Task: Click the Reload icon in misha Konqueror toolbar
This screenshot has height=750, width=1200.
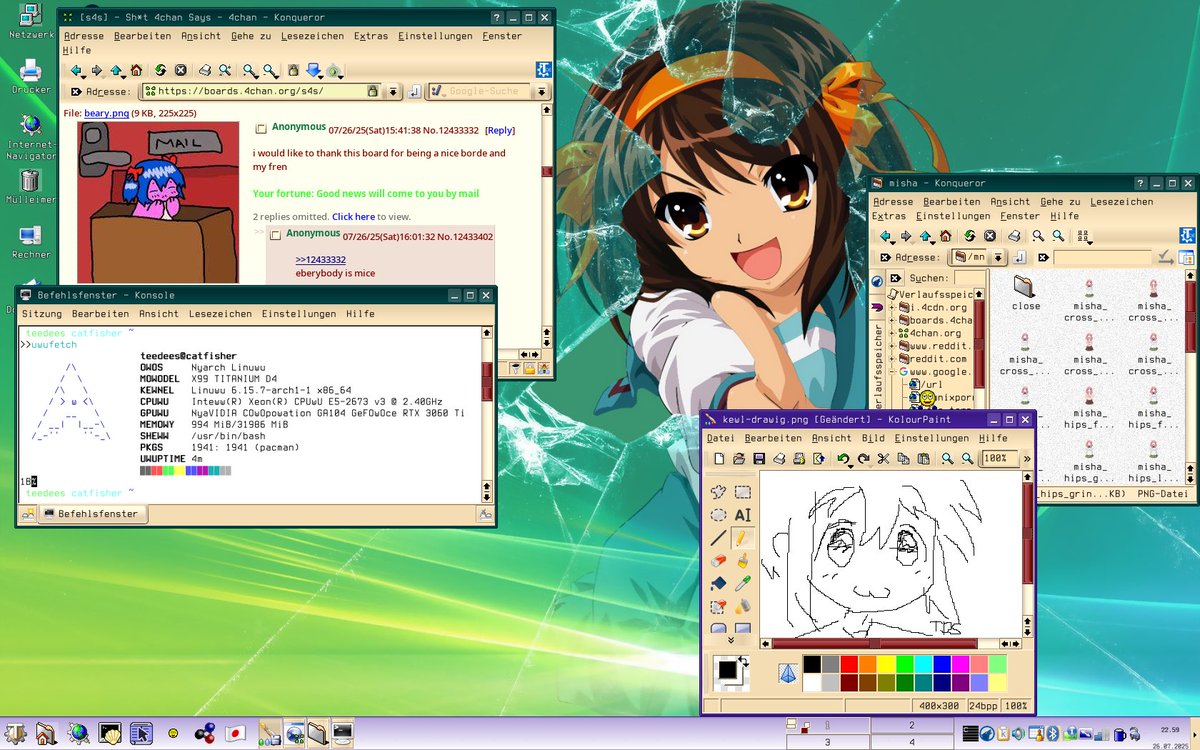Action: pyautogui.click(x=969, y=236)
